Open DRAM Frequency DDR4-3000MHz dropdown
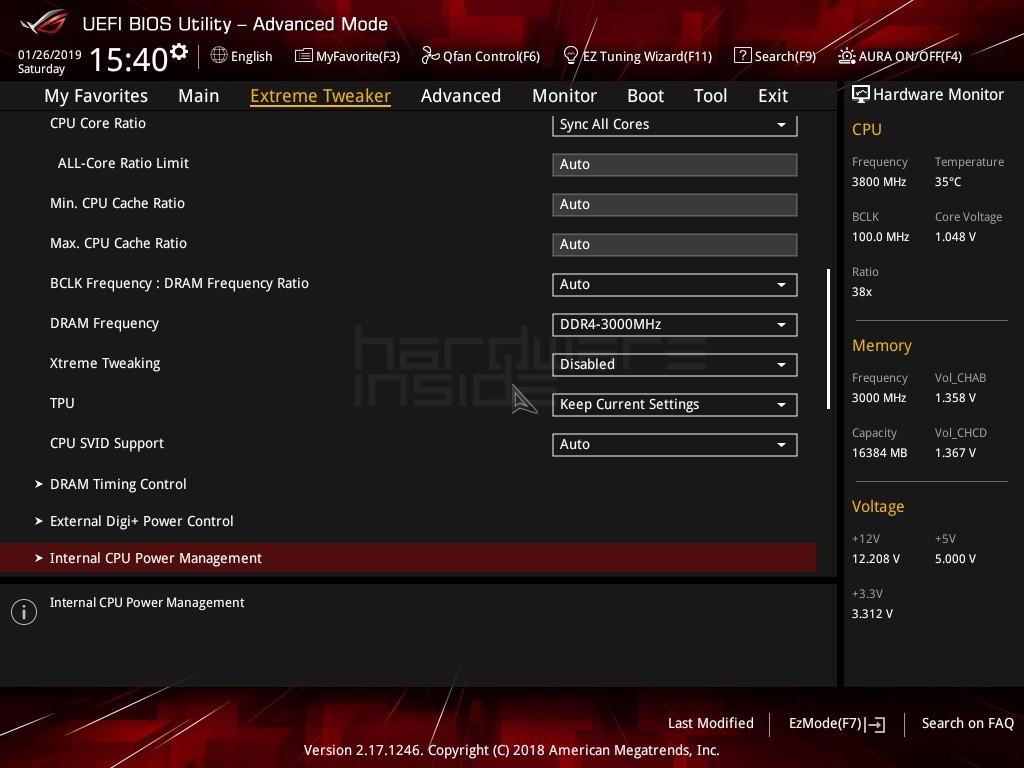Image resolution: width=1024 pixels, height=768 pixels. click(x=675, y=325)
